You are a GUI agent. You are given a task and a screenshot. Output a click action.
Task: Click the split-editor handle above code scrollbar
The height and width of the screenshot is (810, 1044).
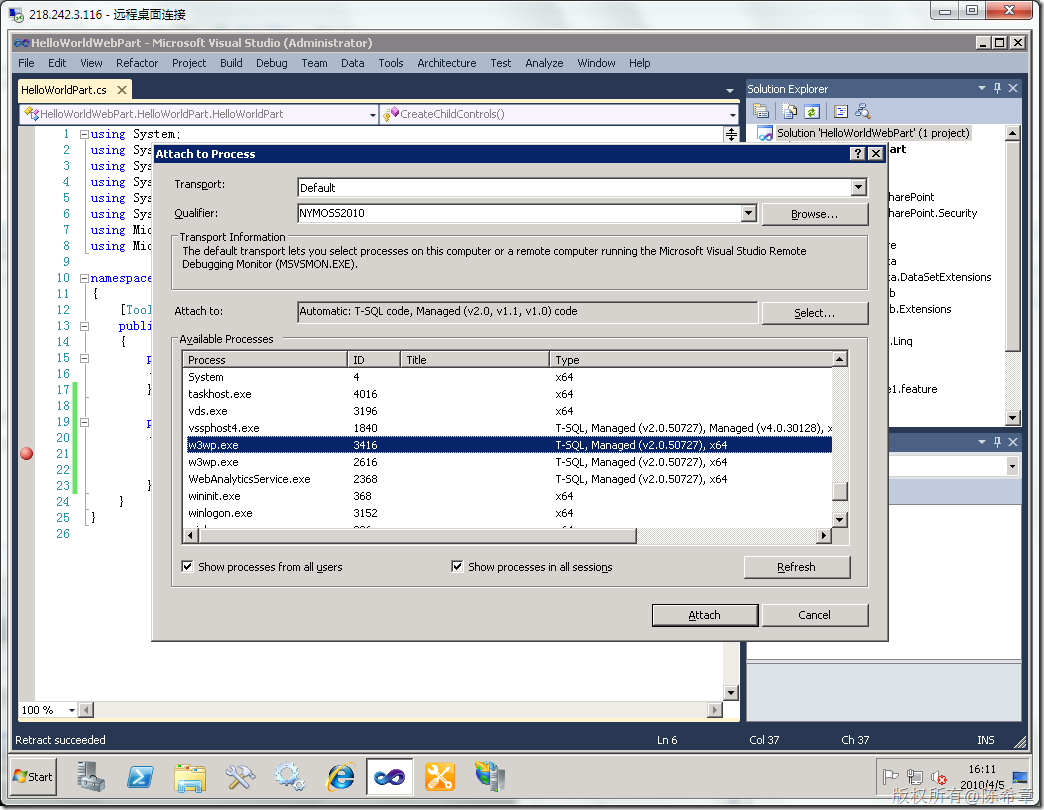(731, 134)
